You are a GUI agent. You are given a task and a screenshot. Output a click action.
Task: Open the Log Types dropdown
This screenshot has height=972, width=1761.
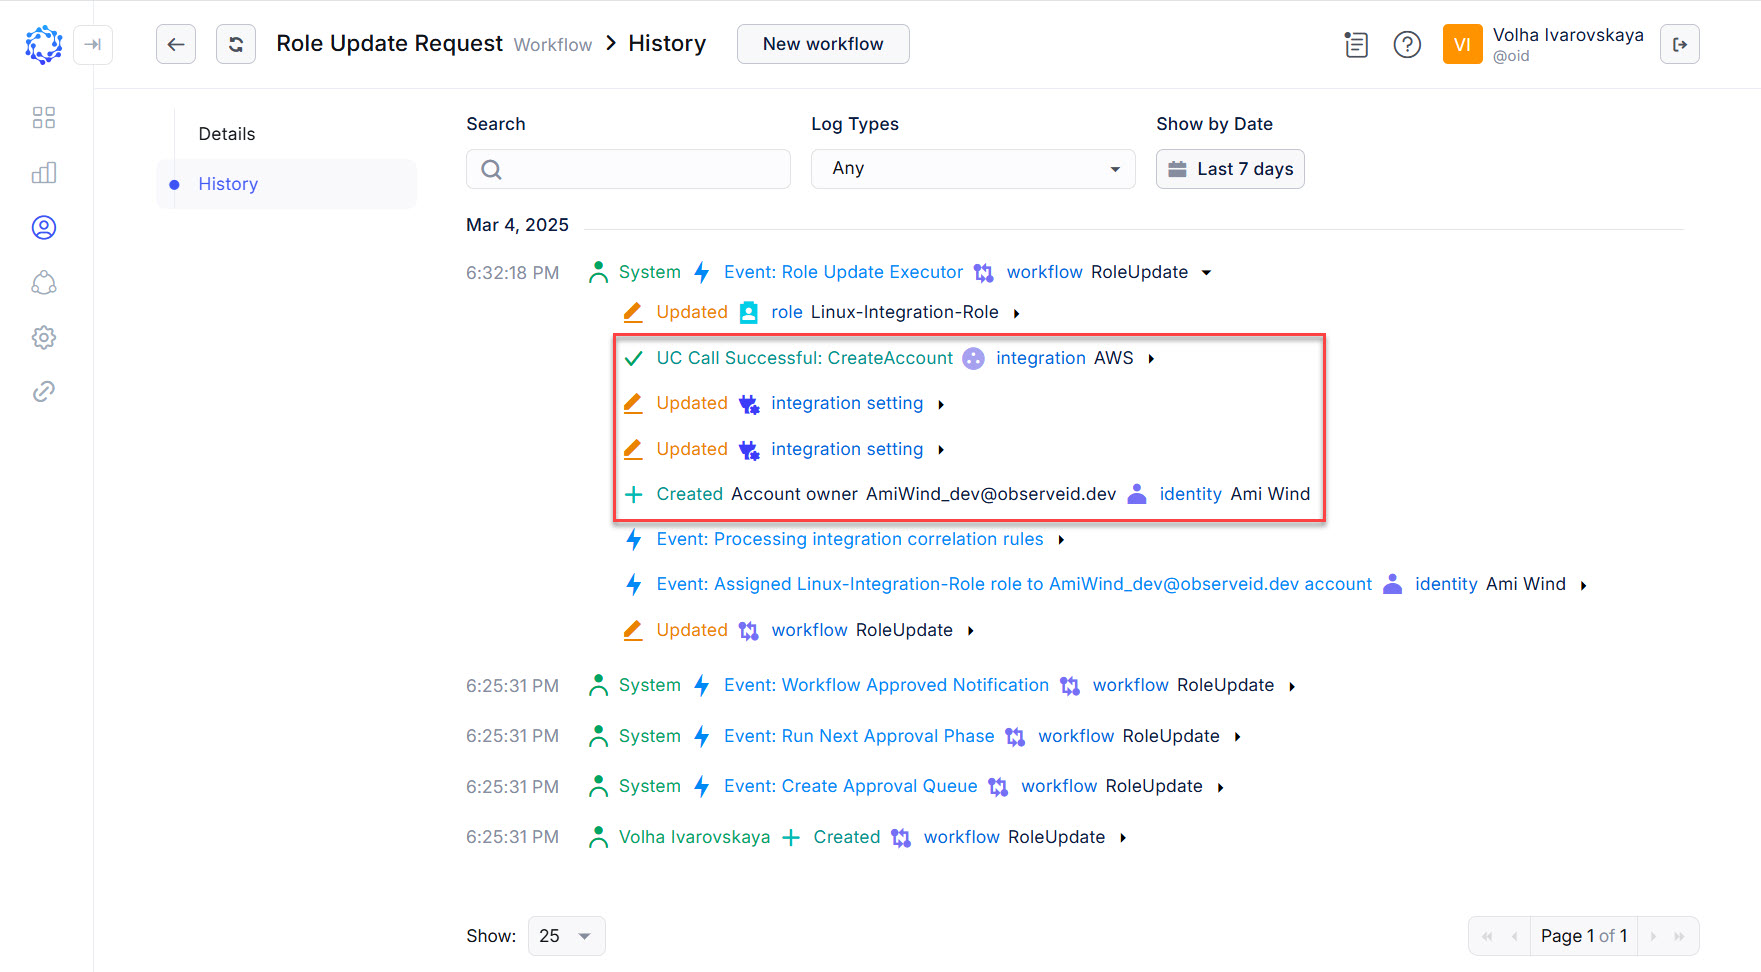click(x=972, y=169)
